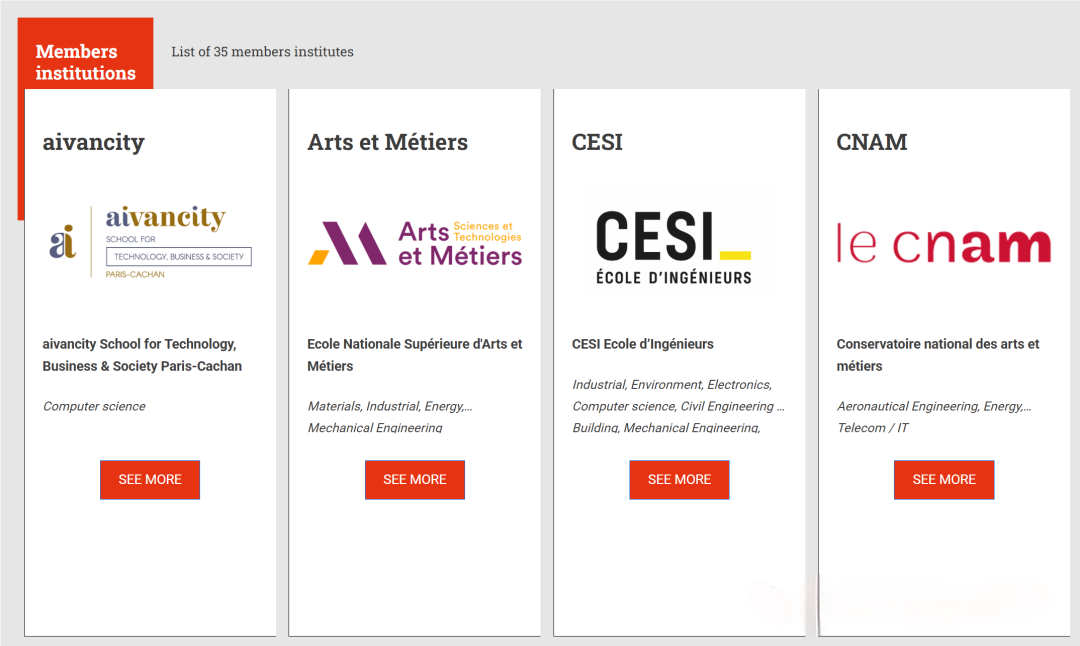Click the Arts et Métiers logo image
The height and width of the screenshot is (646, 1080).
(x=415, y=243)
